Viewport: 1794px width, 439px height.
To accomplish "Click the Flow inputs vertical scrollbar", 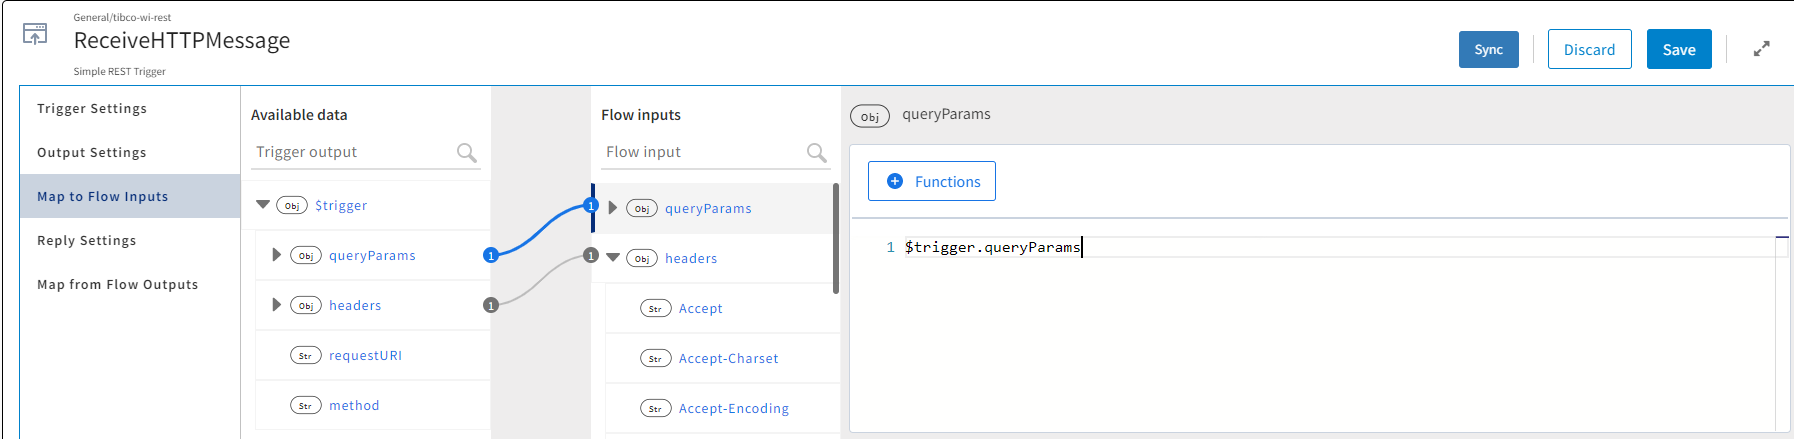I will 836,240.
